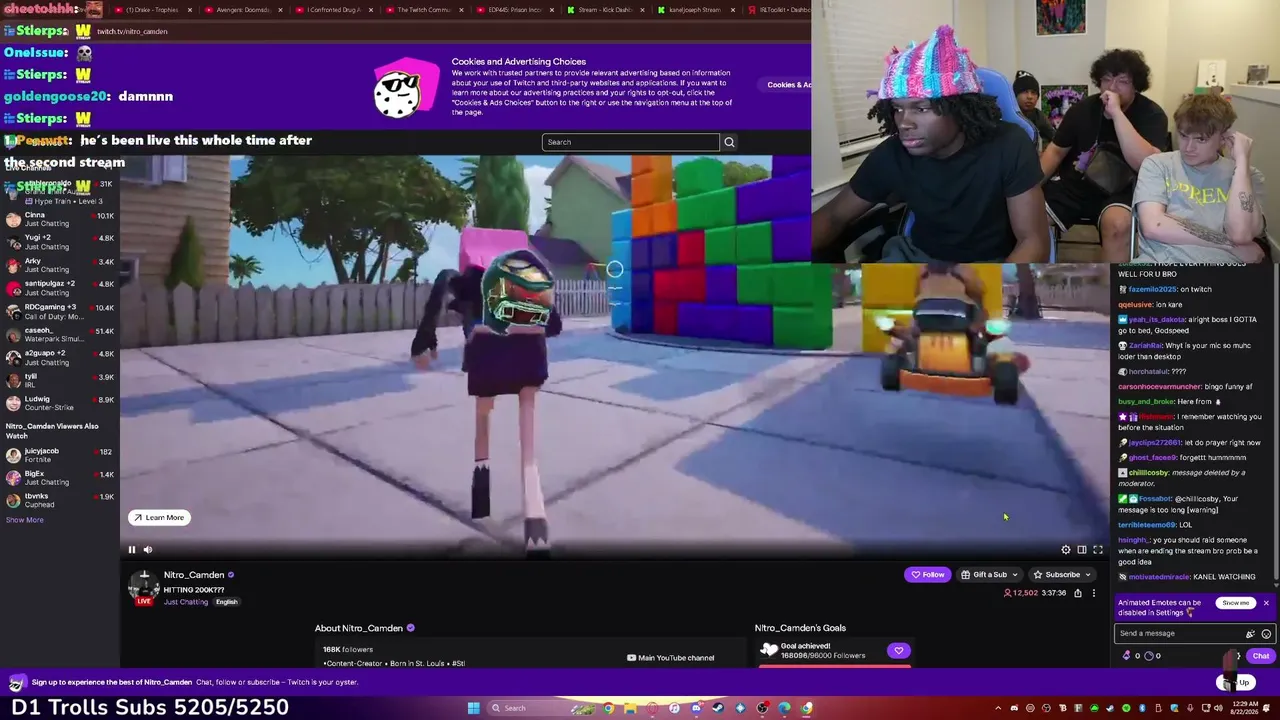This screenshot has width=1280, height=720.
Task: Switch to the EDP445 Prison tab
Action: click(x=515, y=10)
